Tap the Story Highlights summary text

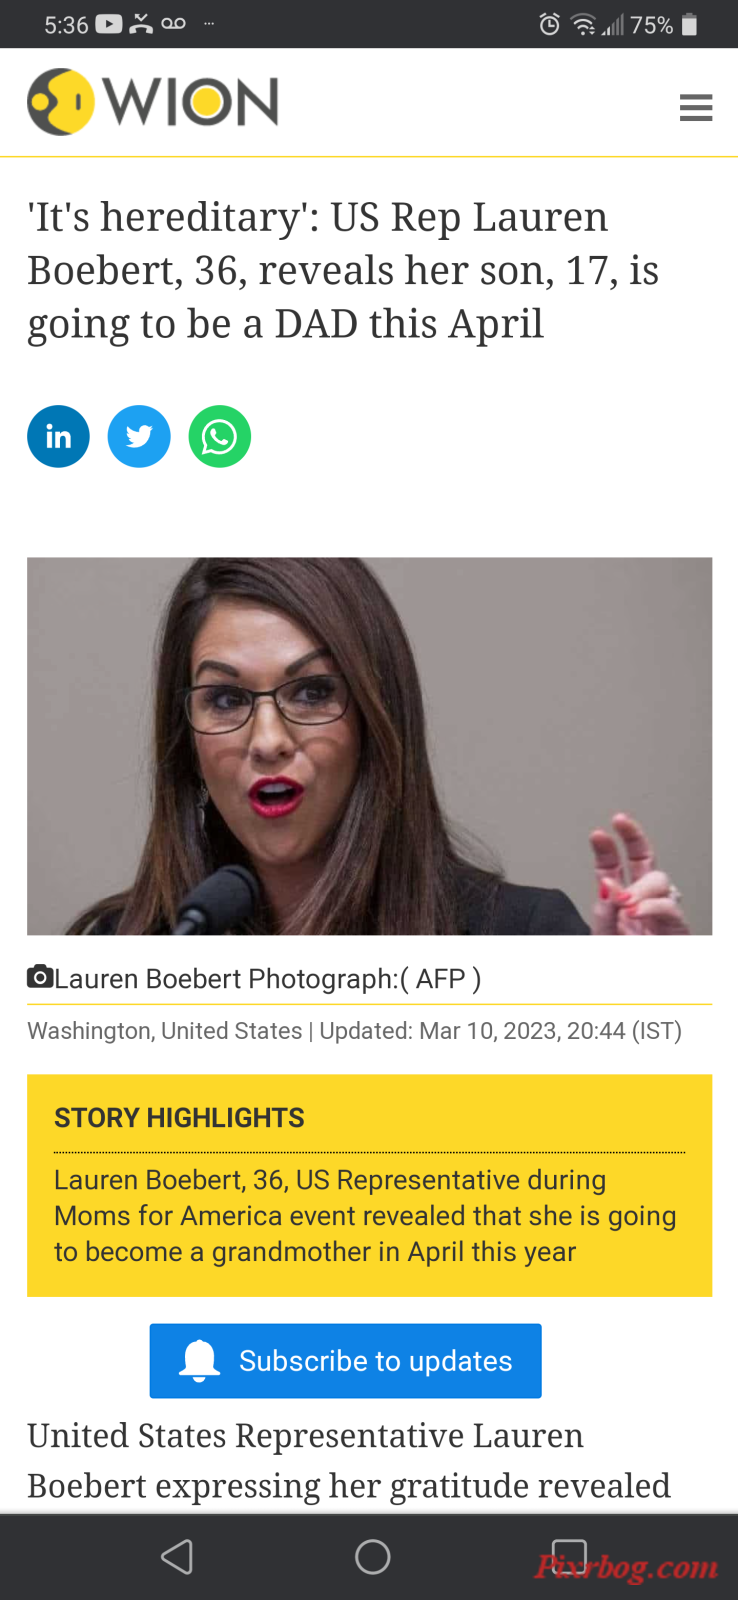click(x=365, y=1216)
